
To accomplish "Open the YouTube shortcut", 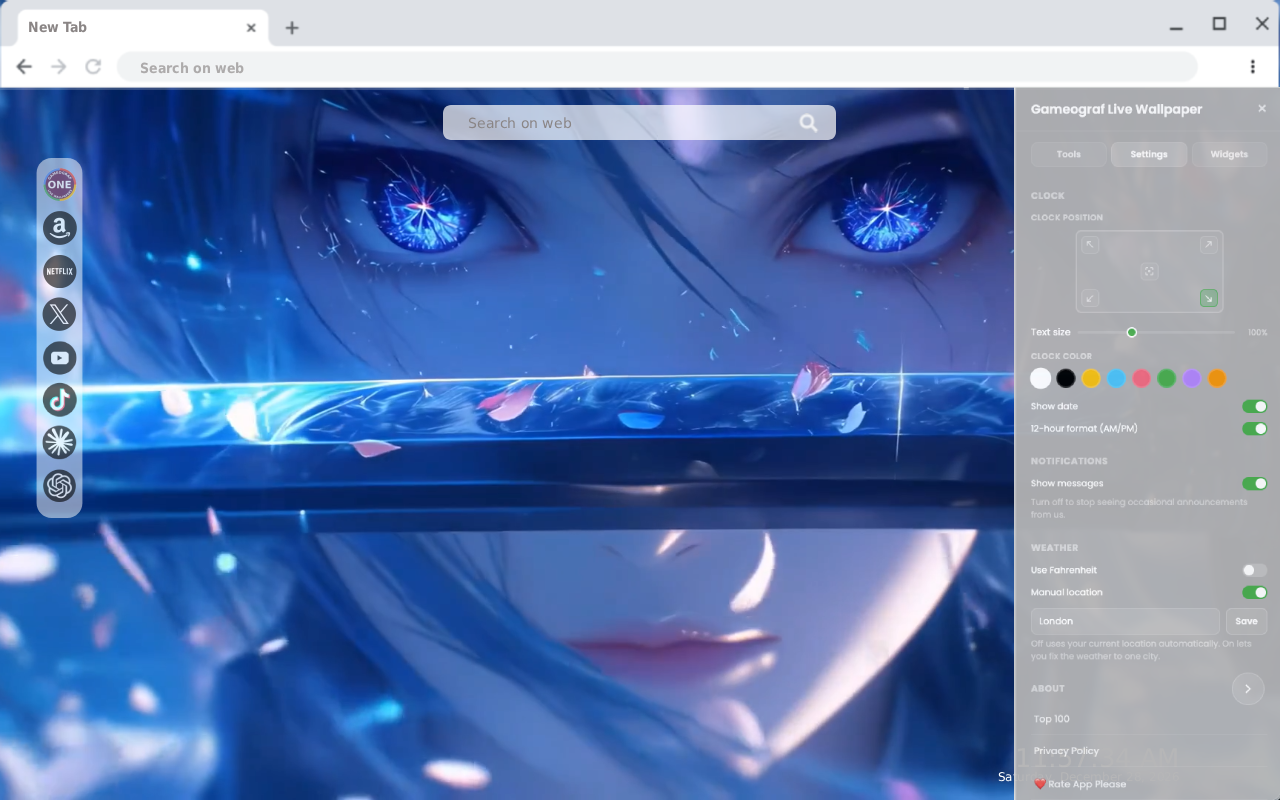I will pyautogui.click(x=60, y=357).
